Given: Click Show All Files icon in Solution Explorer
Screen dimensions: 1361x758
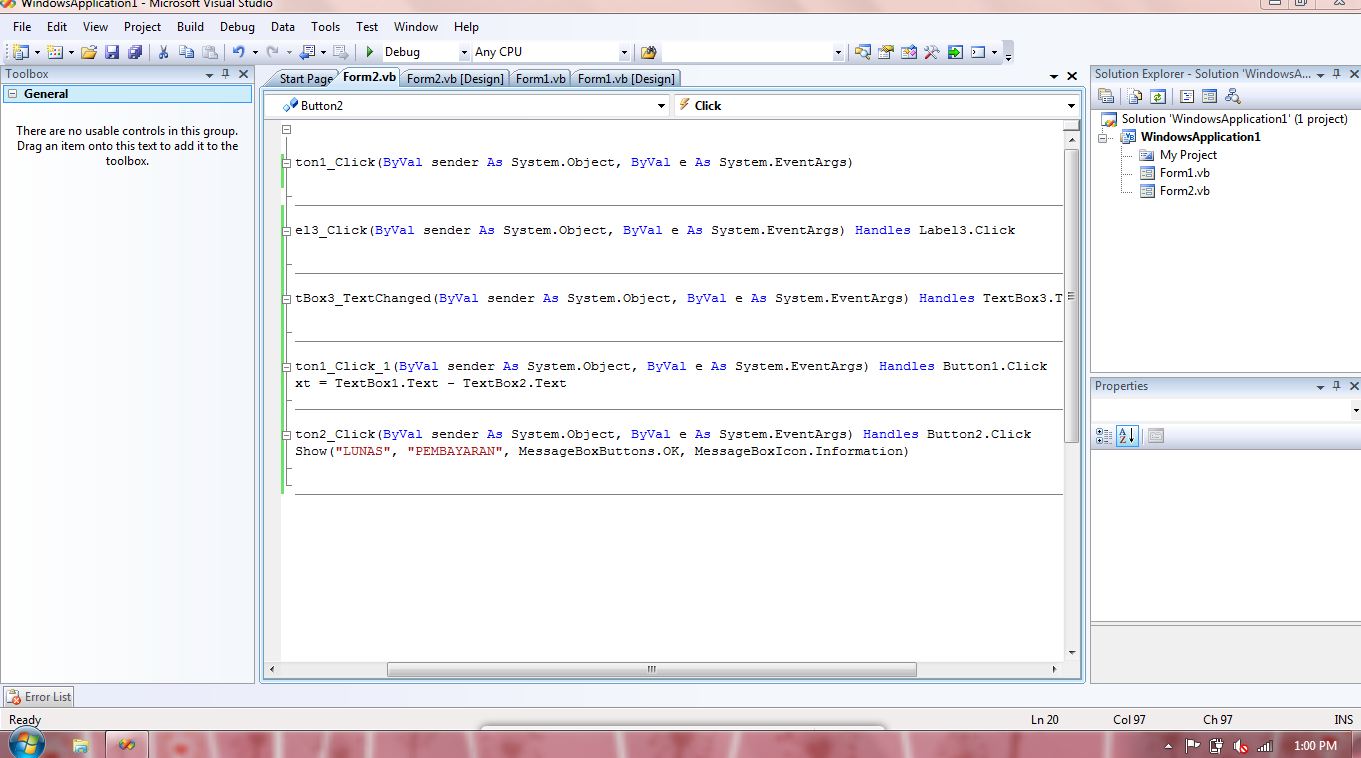Looking at the screenshot, I should (1135, 96).
